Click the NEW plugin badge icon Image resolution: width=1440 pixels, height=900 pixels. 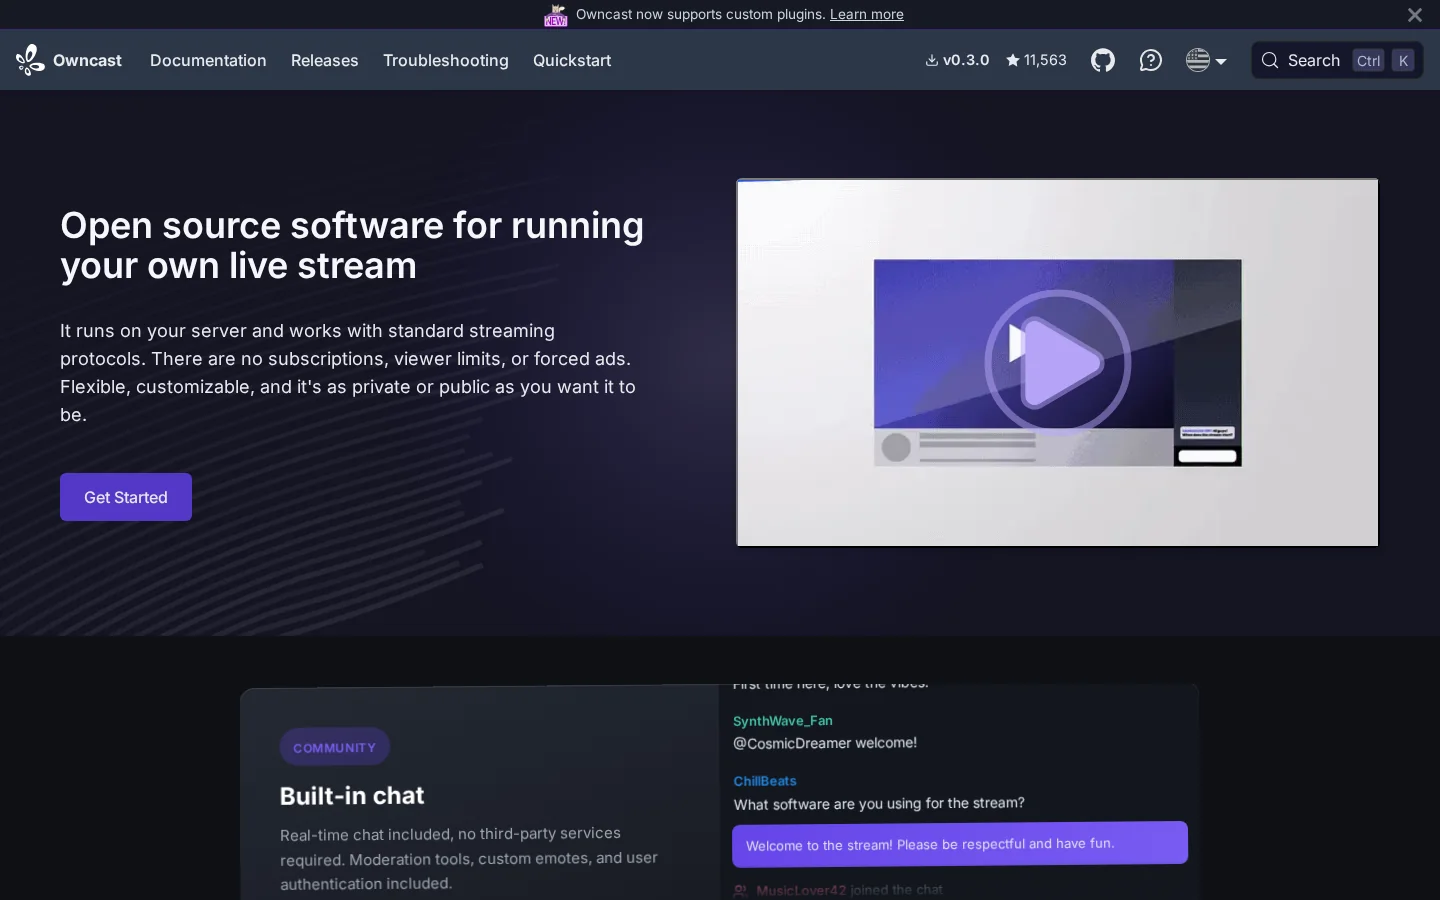pyautogui.click(x=556, y=15)
